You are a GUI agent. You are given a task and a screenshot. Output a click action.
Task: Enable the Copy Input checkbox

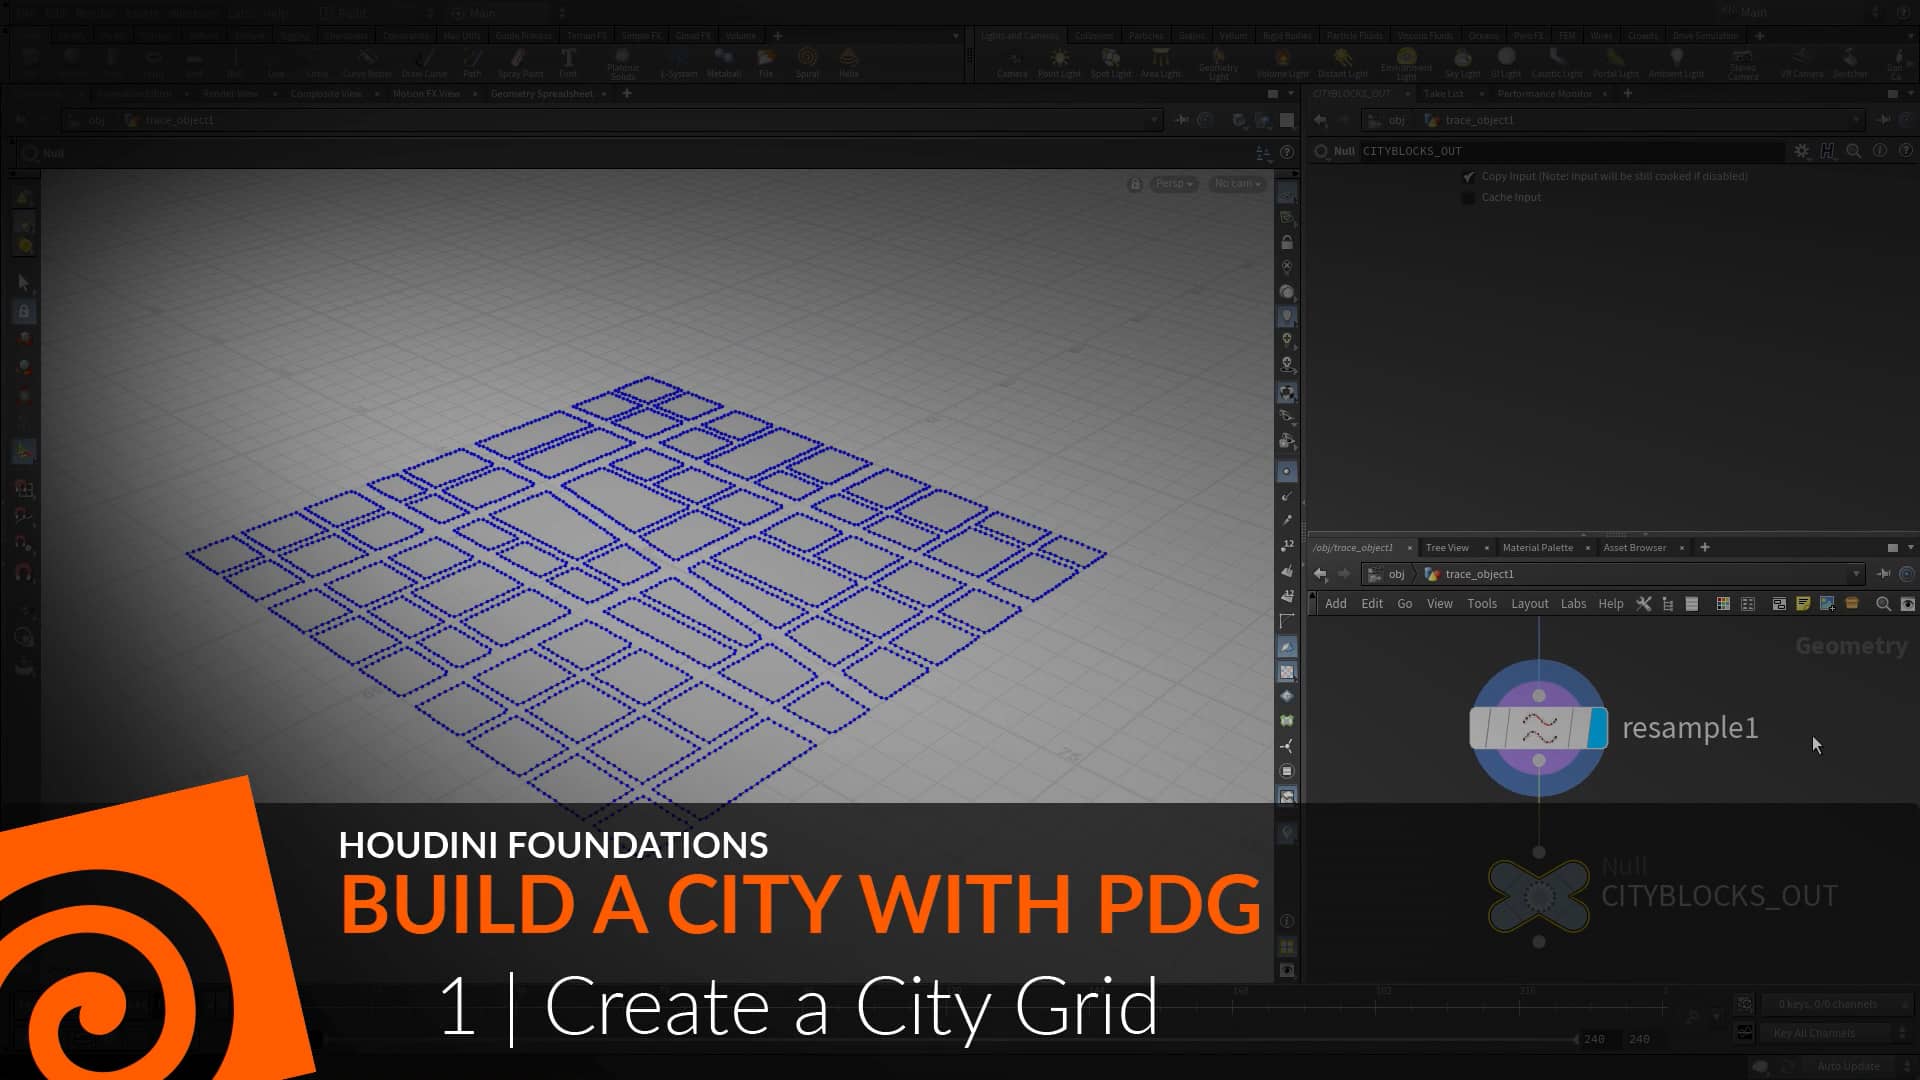coord(1469,176)
